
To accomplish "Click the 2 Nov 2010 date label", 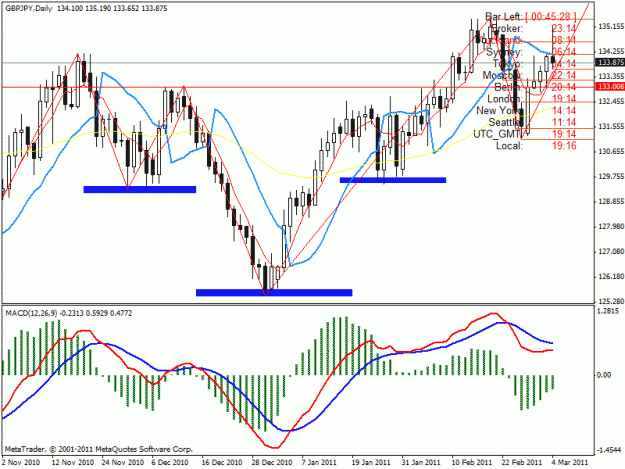I will pos(21,462).
